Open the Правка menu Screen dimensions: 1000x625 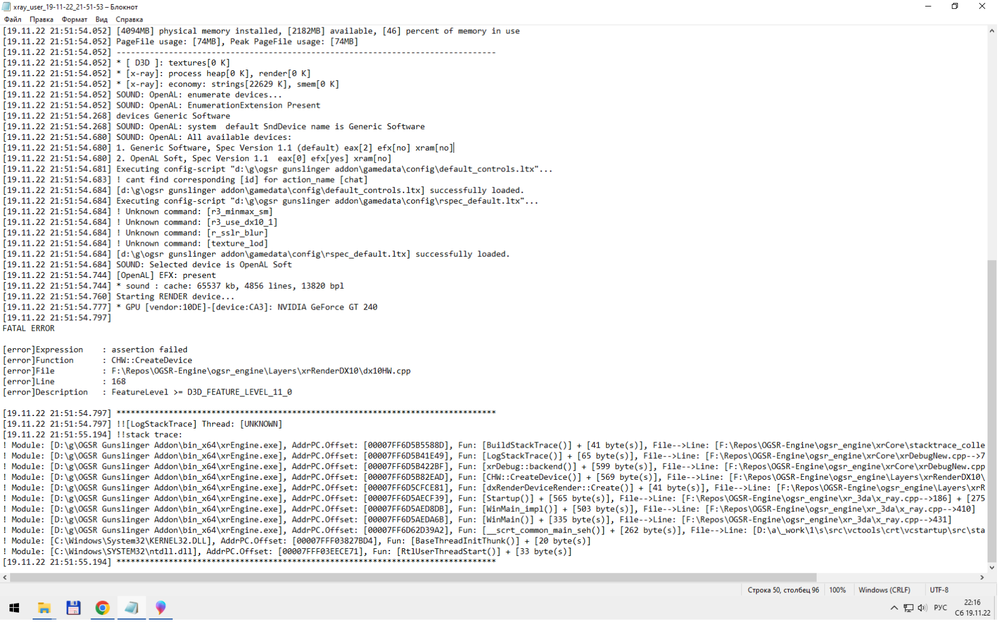click(41, 19)
